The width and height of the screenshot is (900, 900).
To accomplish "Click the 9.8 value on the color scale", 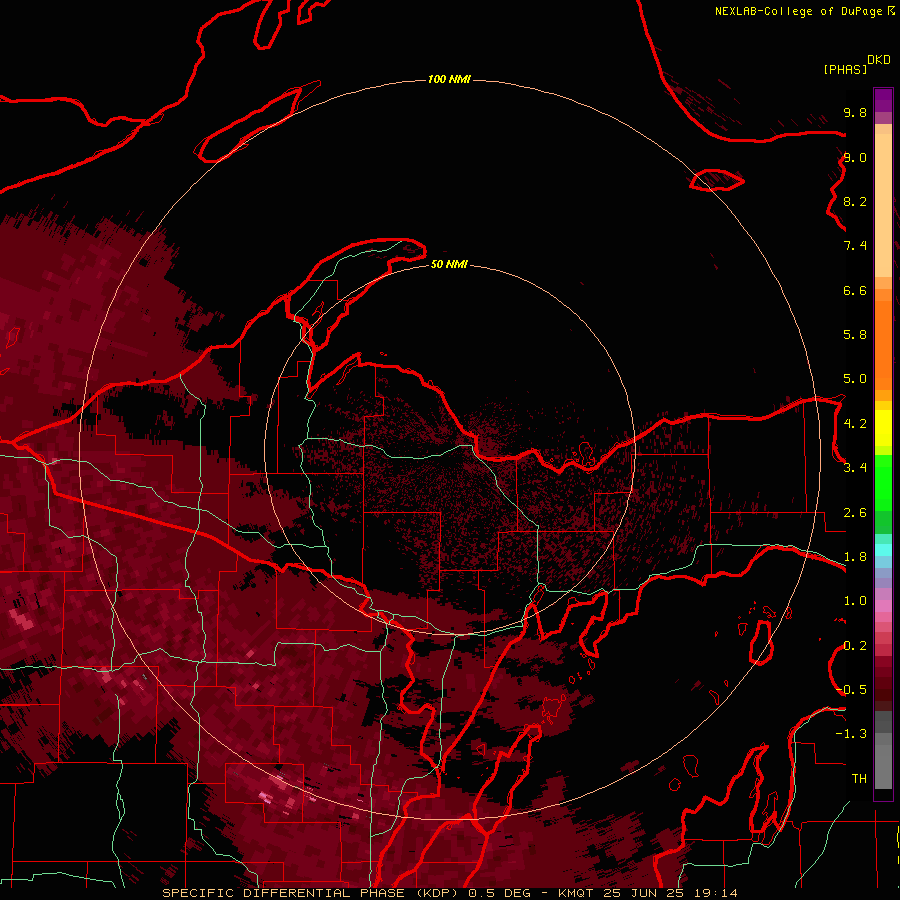I will tap(855, 112).
